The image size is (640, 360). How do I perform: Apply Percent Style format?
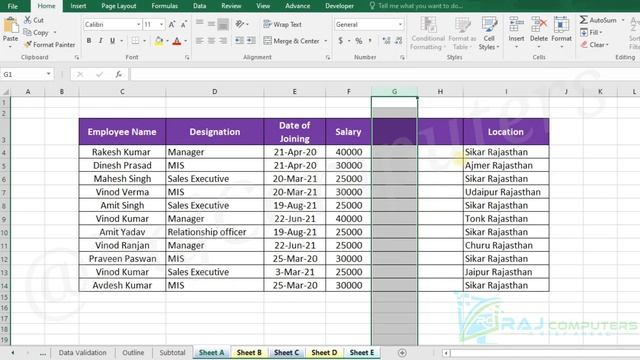pos(359,41)
